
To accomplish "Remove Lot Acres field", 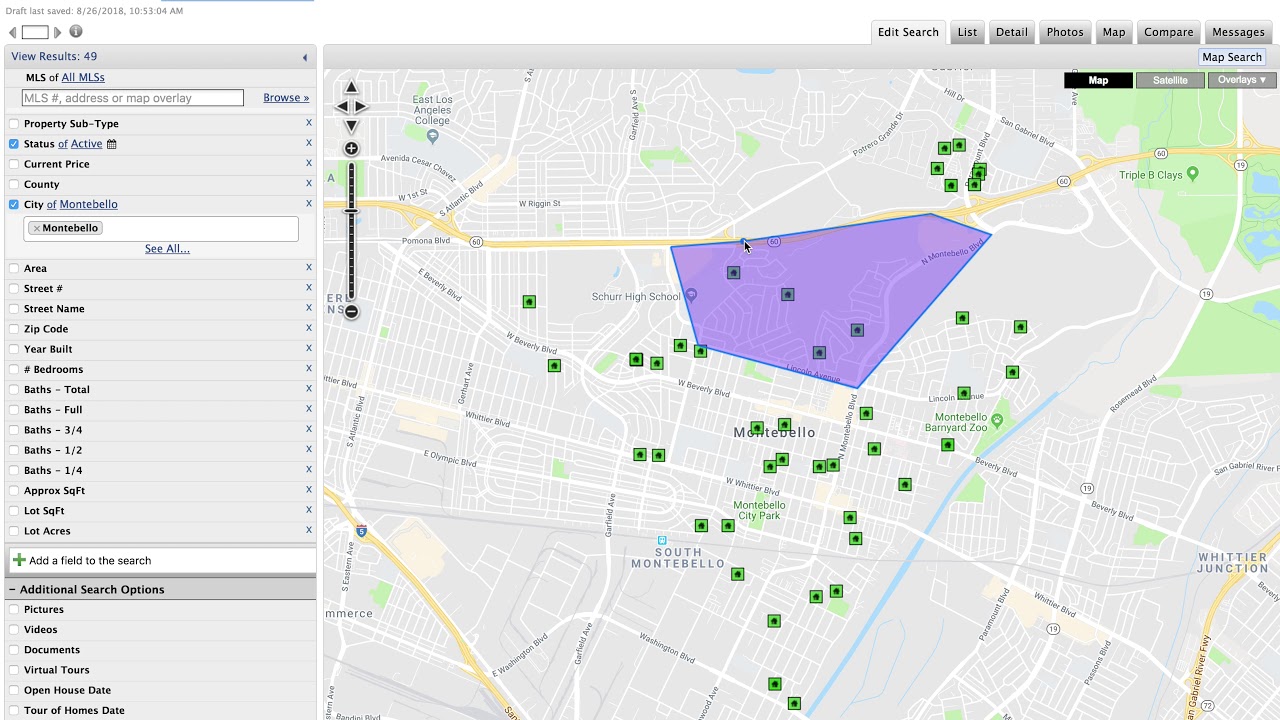I will (x=308, y=530).
